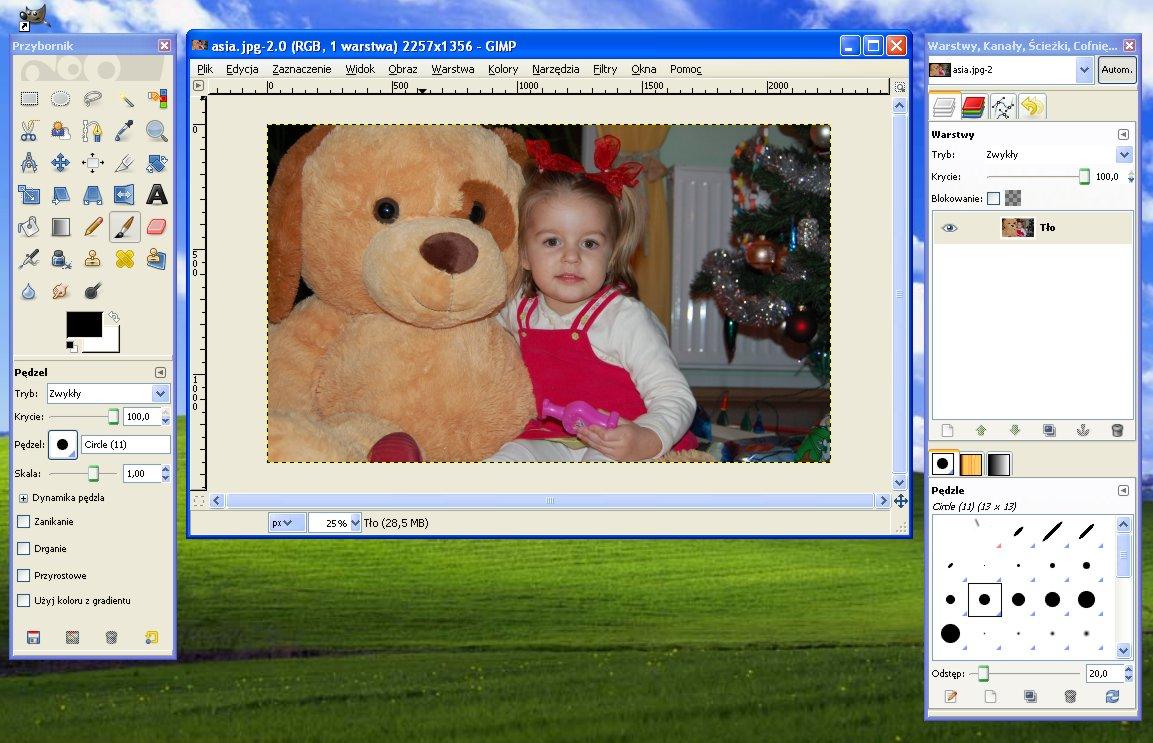Toggle Blokowanie pixel lock checkbox

[x=993, y=198]
